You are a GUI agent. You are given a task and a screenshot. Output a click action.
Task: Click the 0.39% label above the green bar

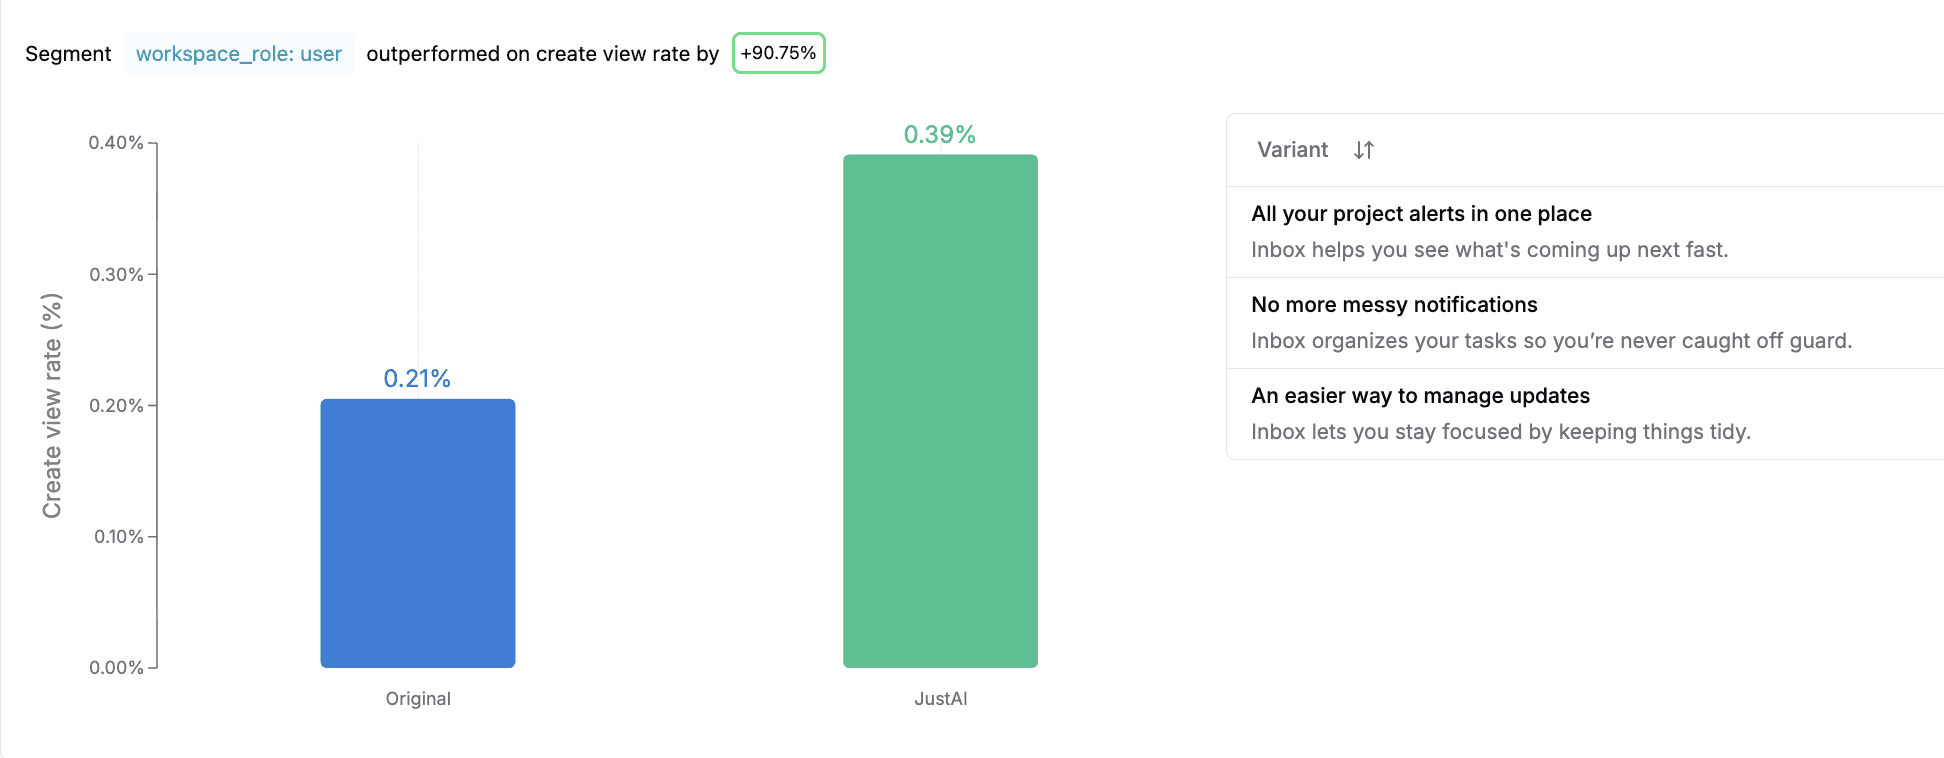(x=939, y=135)
